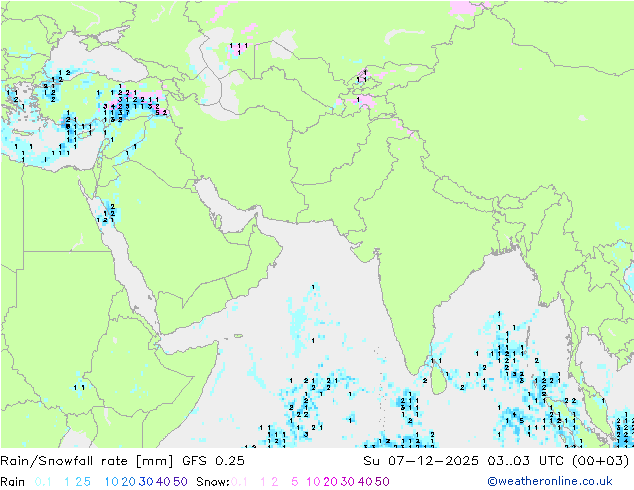The image size is (634, 490).
Task: Pick the snow legend 20 value
Action: pos(330,482)
